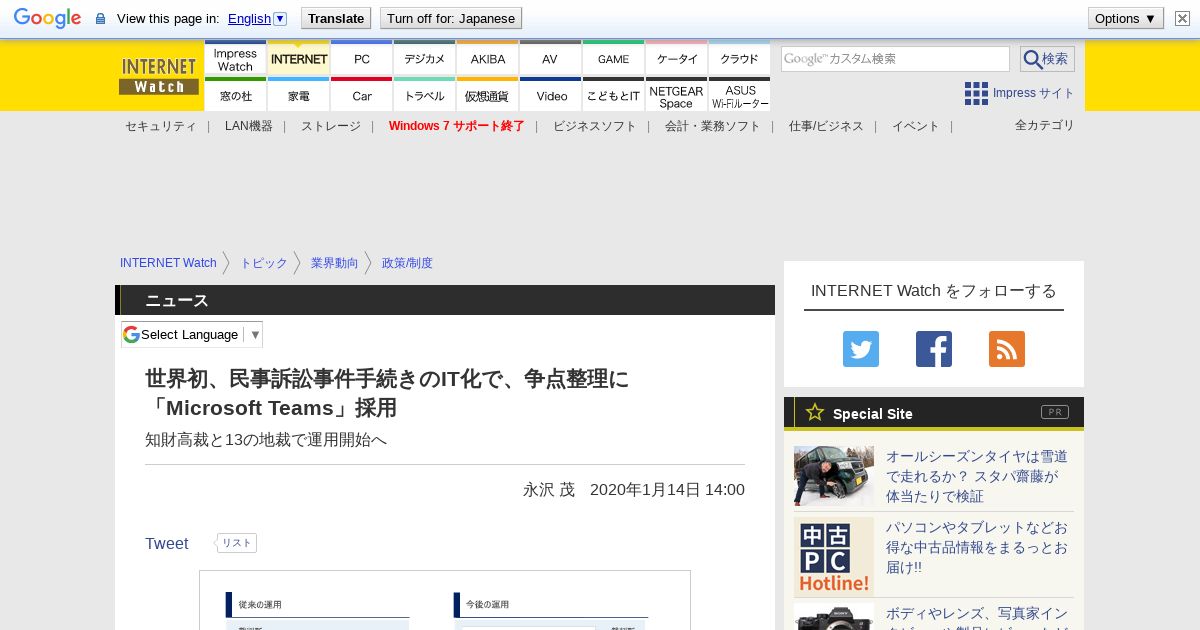Open the INTERNET tab
The image size is (1200, 630).
point(299,58)
